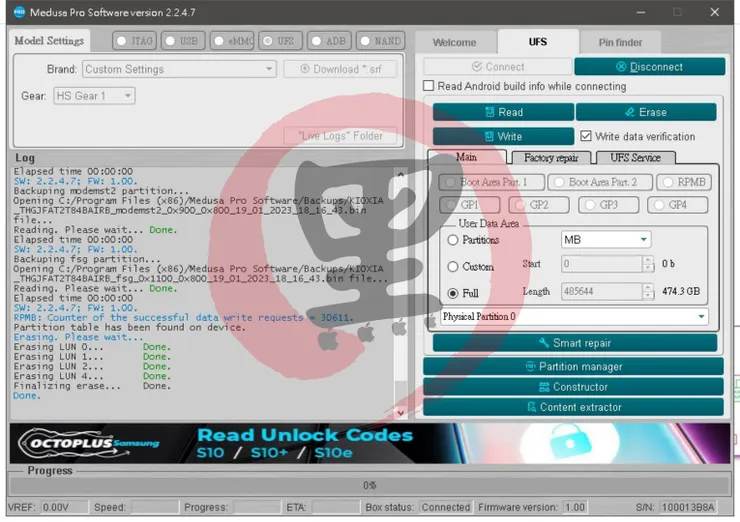Click the Start value input field
740x522 pixels.
(x=602, y=263)
